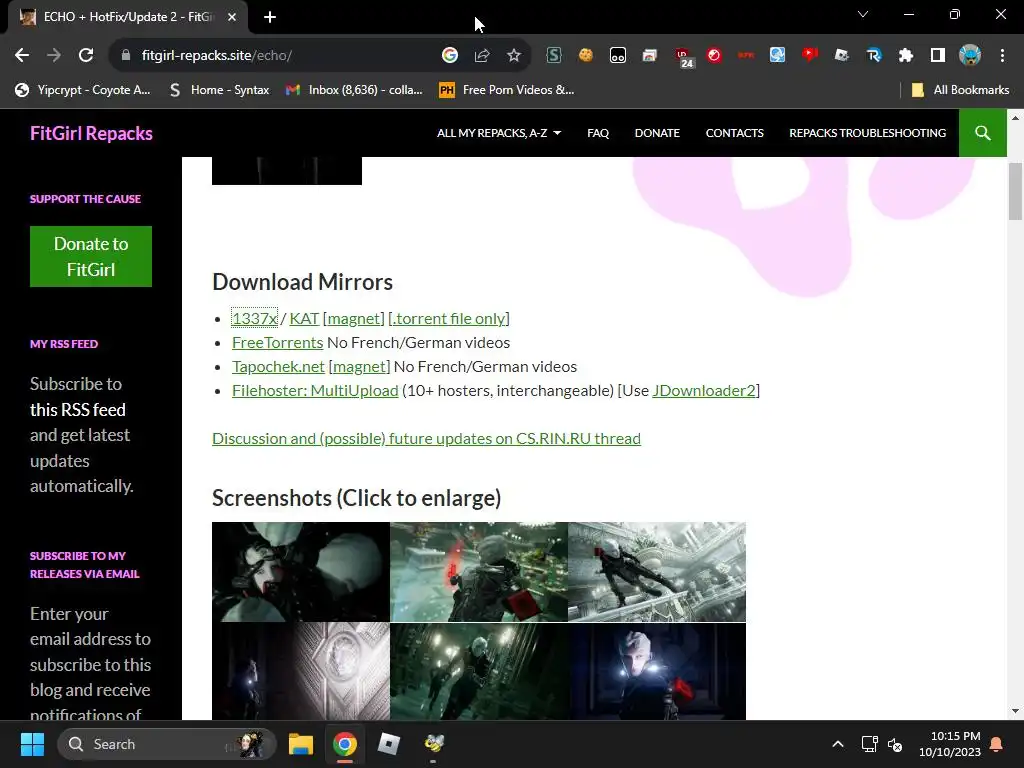Open a new browser tab
Image resolution: width=1024 pixels, height=768 pixels.
pos(270,17)
